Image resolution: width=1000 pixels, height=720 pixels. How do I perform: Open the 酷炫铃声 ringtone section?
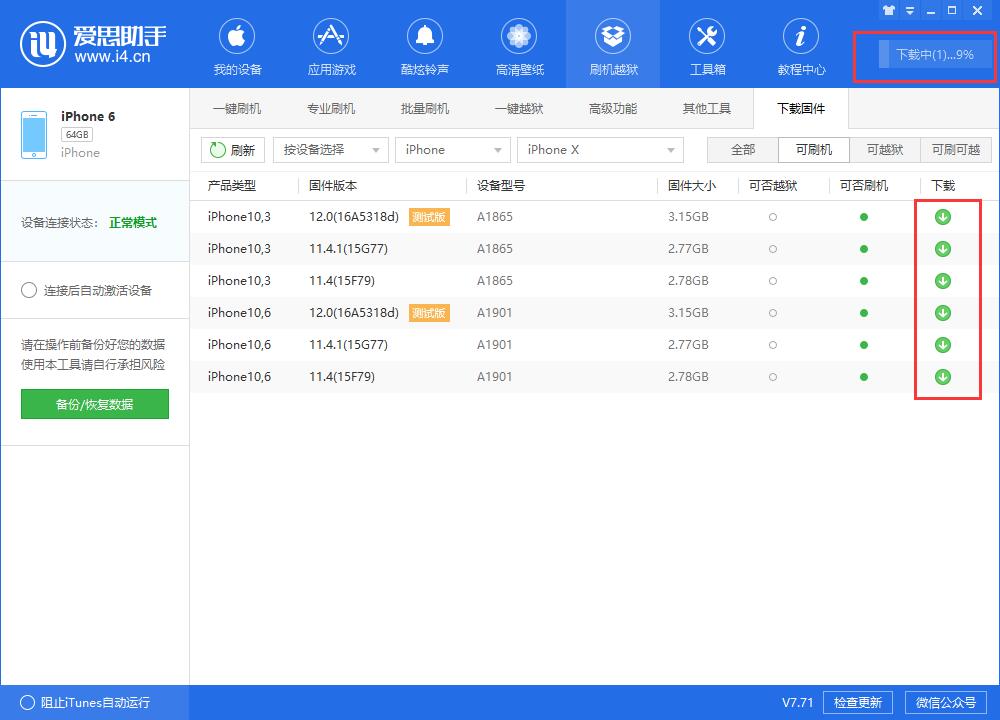point(424,44)
